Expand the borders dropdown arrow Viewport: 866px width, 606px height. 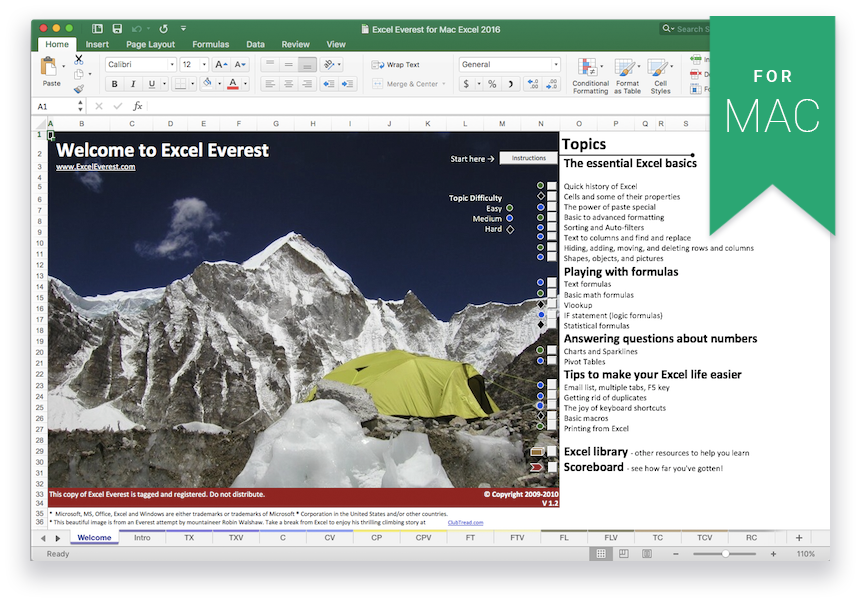(x=192, y=84)
